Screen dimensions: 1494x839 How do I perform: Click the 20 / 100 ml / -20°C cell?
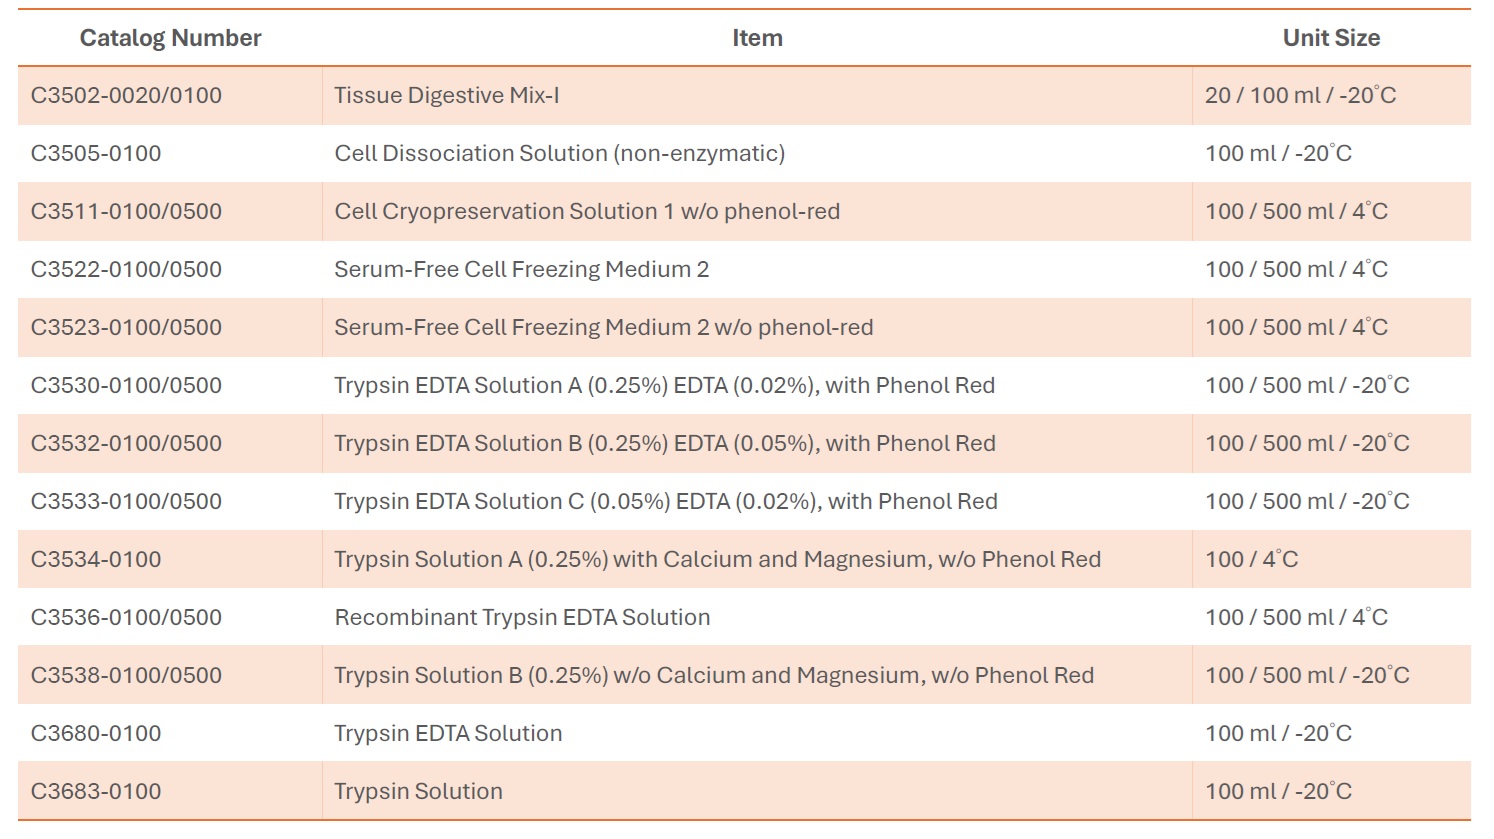coord(1300,96)
